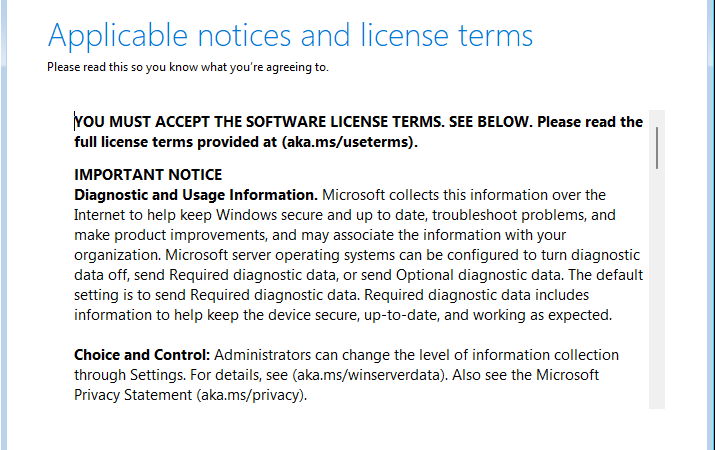Click the aka.ms/winserverdata link text
This screenshot has width=715, height=450.
click(368, 375)
